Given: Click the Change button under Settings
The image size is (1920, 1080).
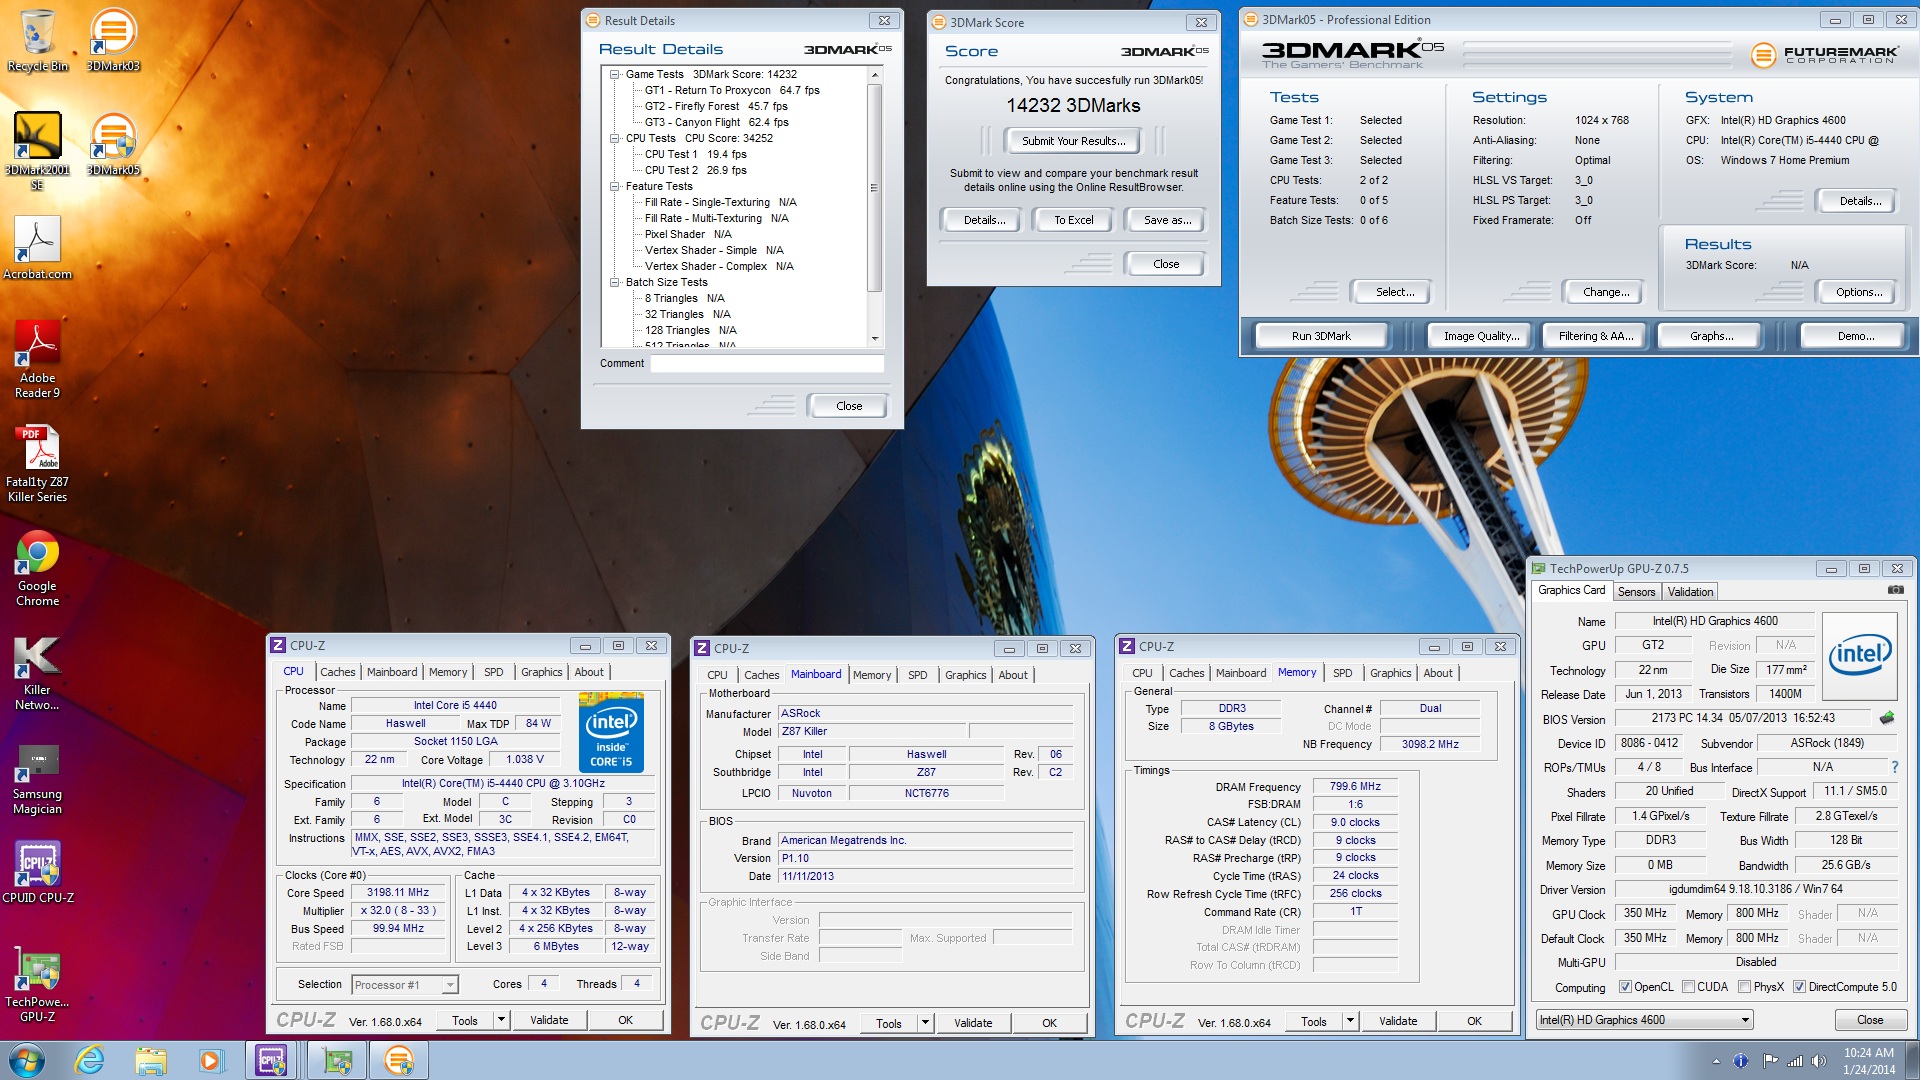Looking at the screenshot, I should pyautogui.click(x=1606, y=292).
